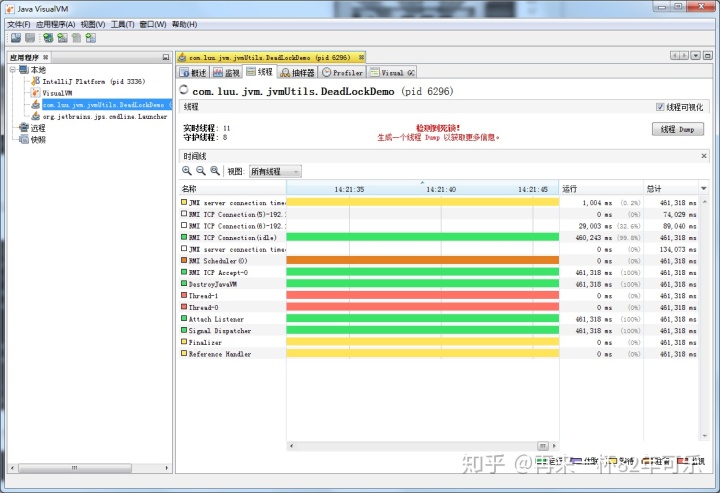Open the 文件(F) menu
Viewport: 720px width, 493px height.
pos(19,24)
